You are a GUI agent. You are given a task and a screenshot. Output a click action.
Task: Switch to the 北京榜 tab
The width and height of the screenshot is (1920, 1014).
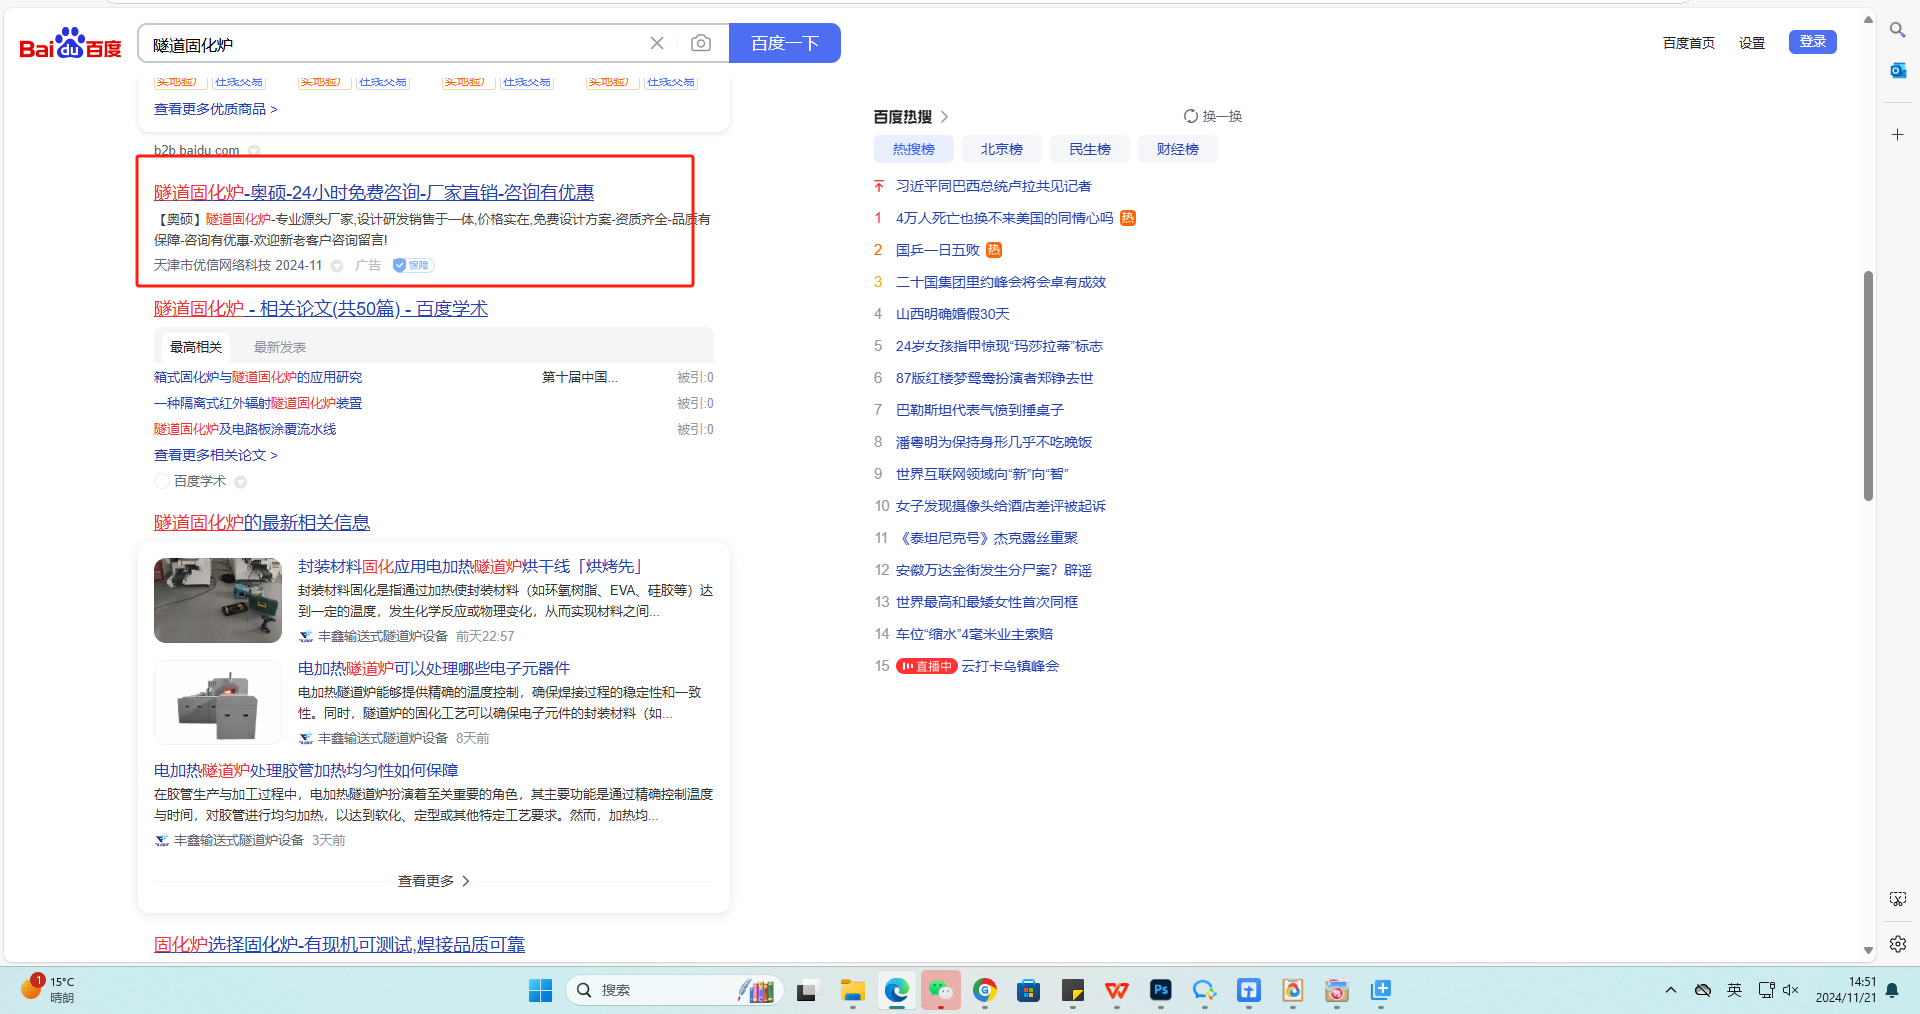coord(1001,149)
